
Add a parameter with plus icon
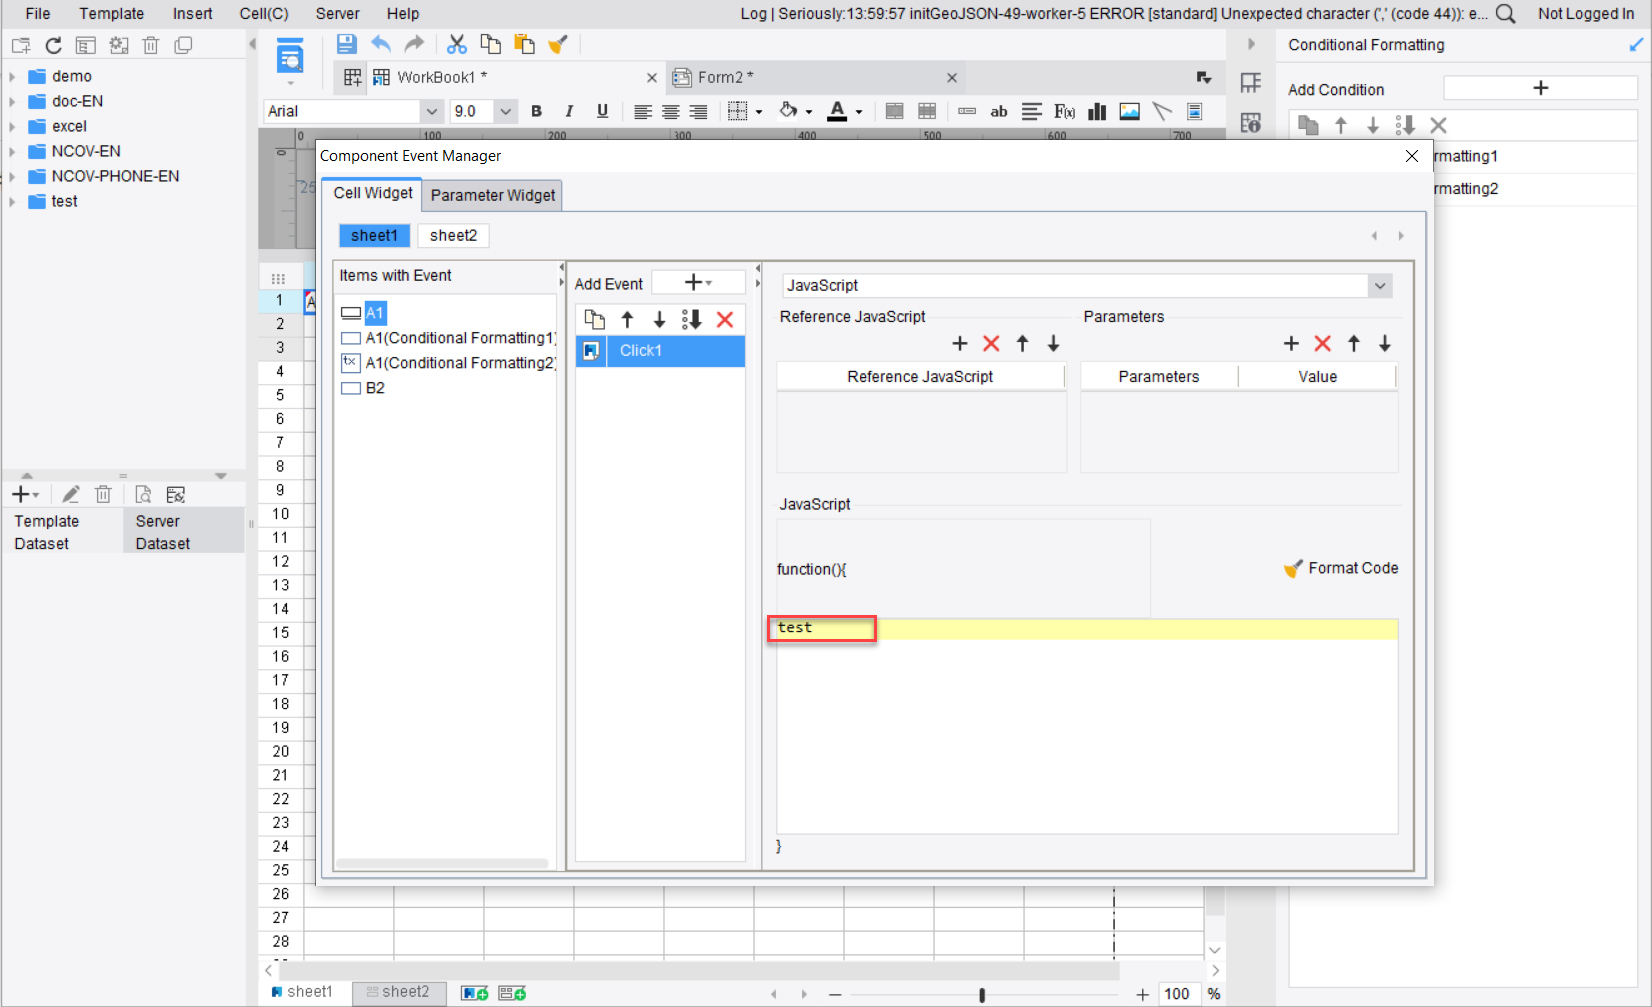coord(1291,344)
